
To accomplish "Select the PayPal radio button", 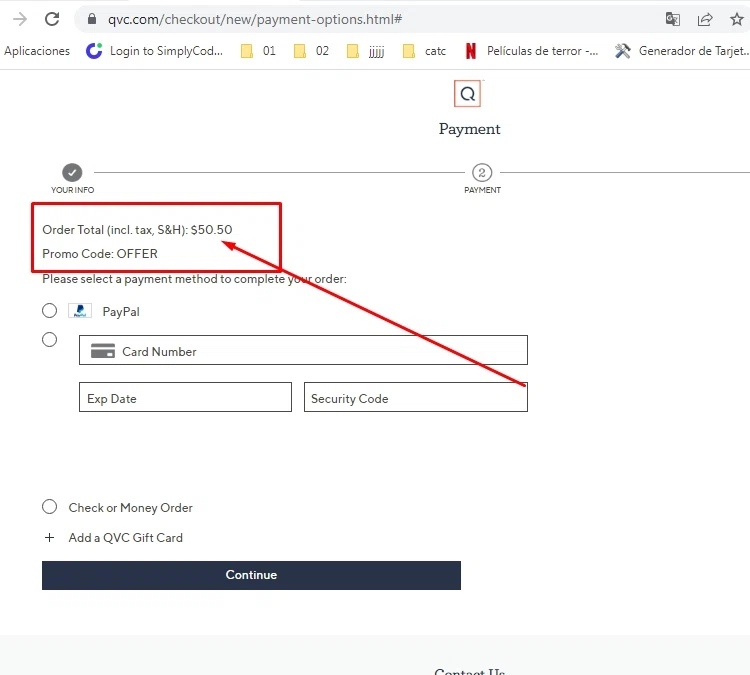I will click(49, 310).
